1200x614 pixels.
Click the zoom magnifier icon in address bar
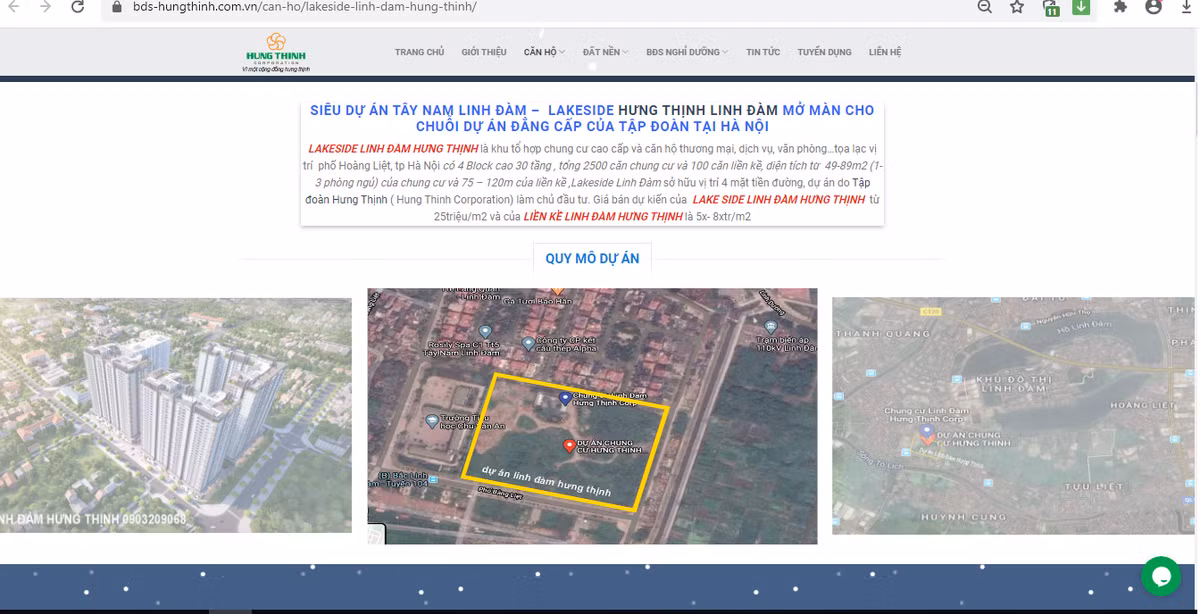(984, 7)
